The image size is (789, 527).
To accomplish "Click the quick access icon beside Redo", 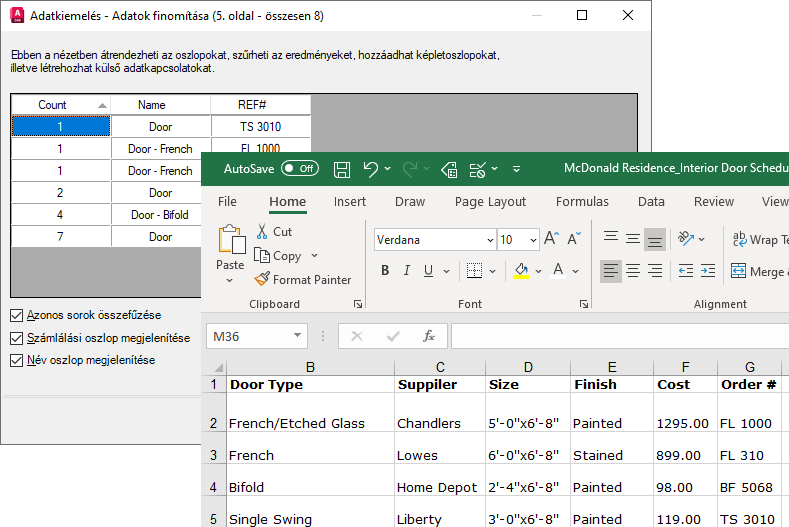I will [x=449, y=169].
